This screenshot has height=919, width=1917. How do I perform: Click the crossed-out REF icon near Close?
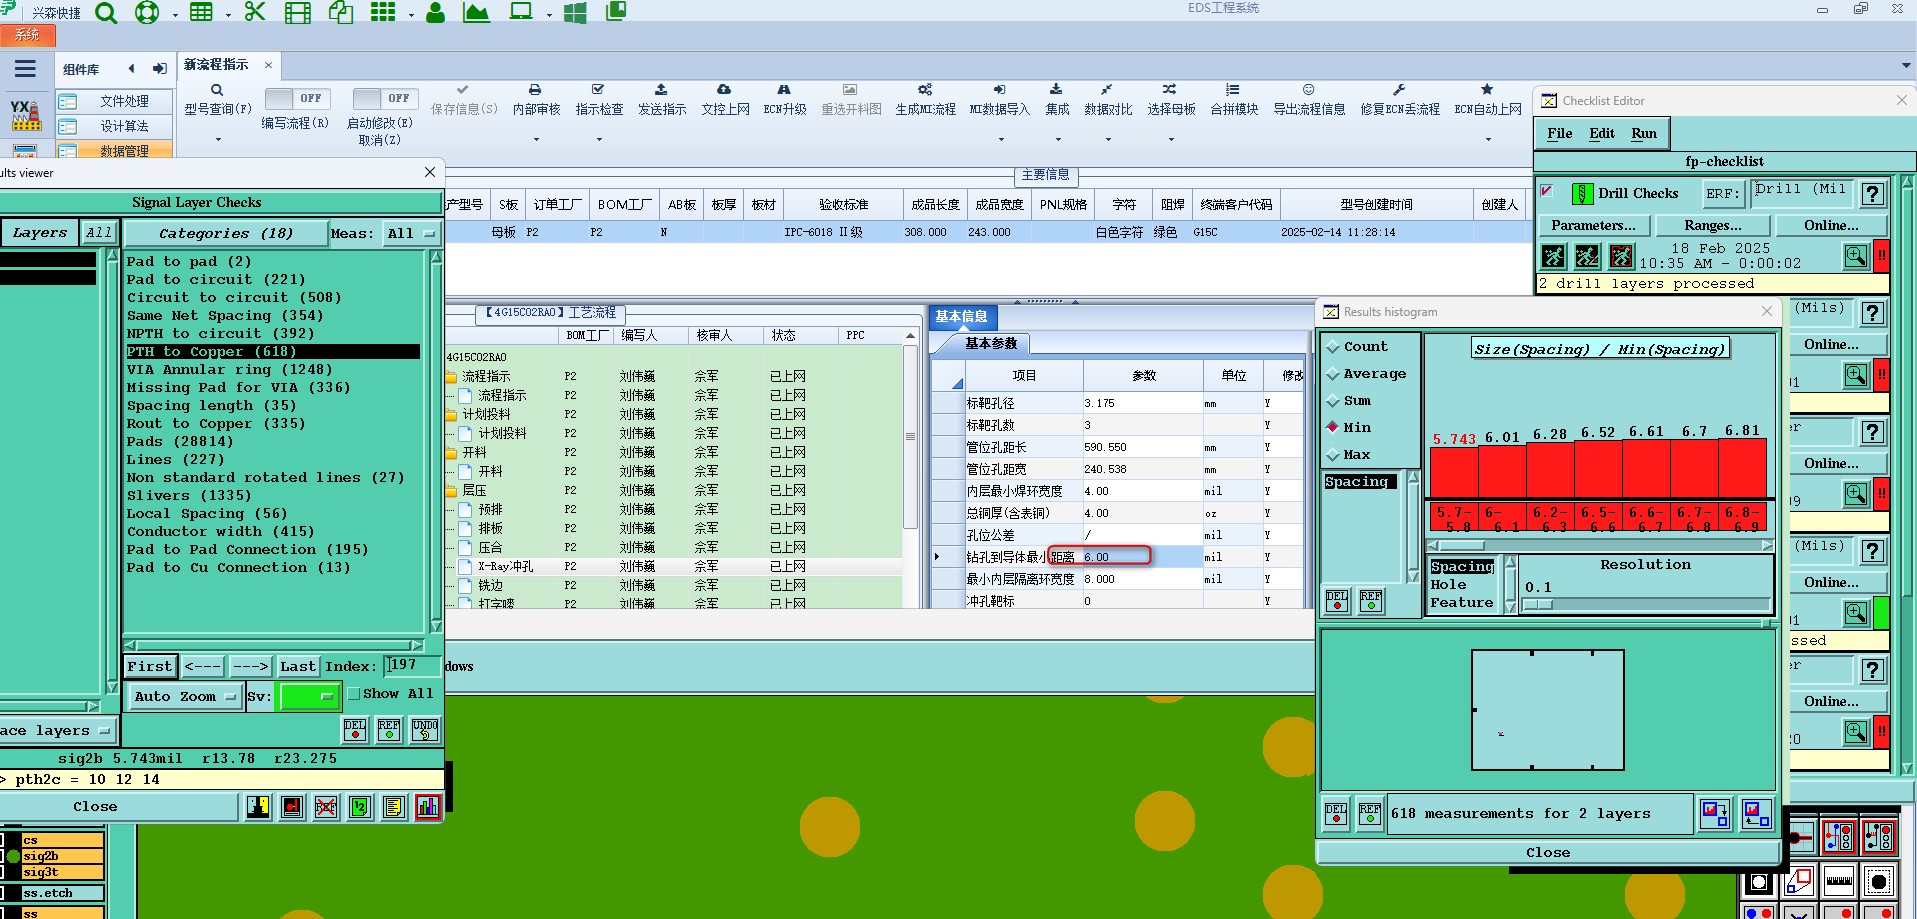(x=326, y=807)
